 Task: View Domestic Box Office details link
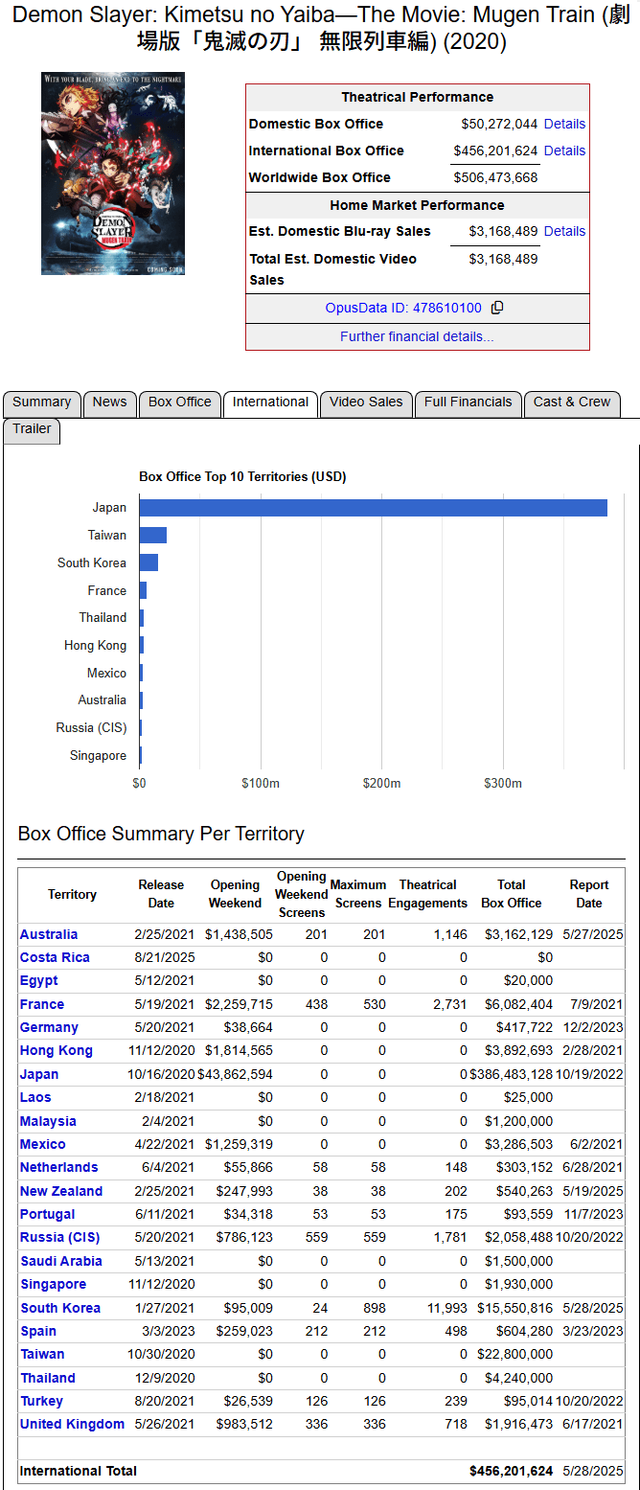tap(564, 124)
